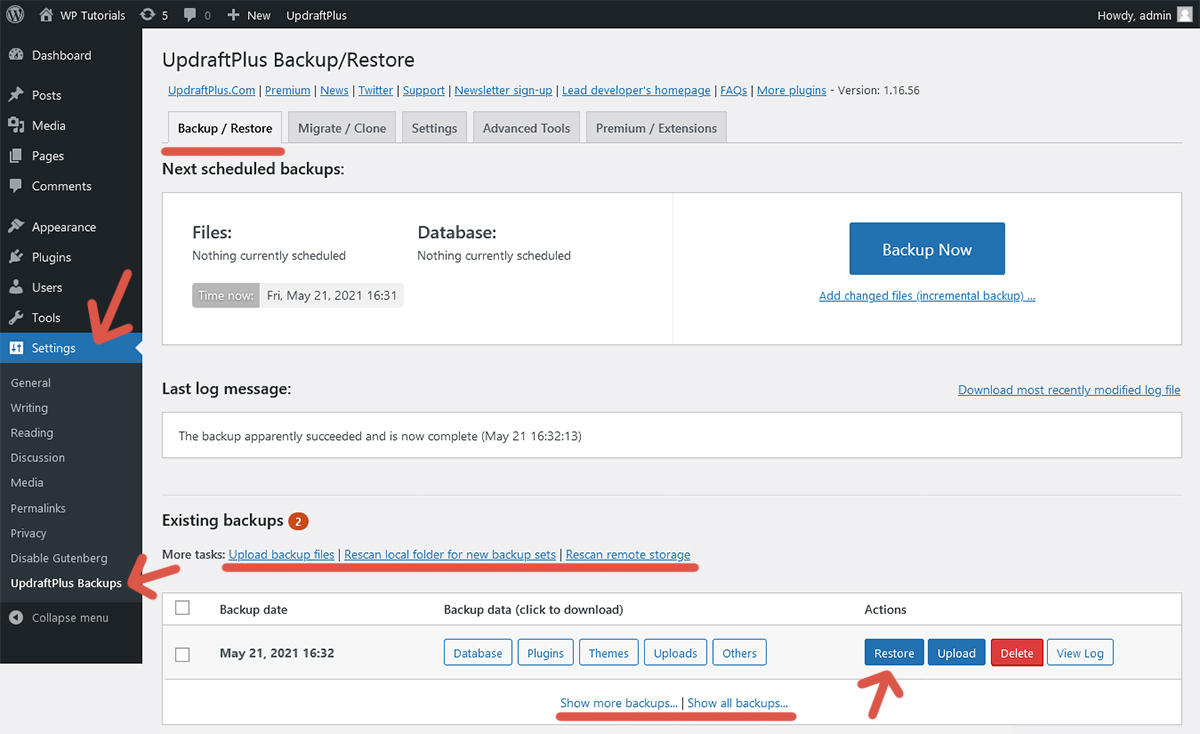Tick the select-all checkbox in backups table header

(x=182, y=608)
